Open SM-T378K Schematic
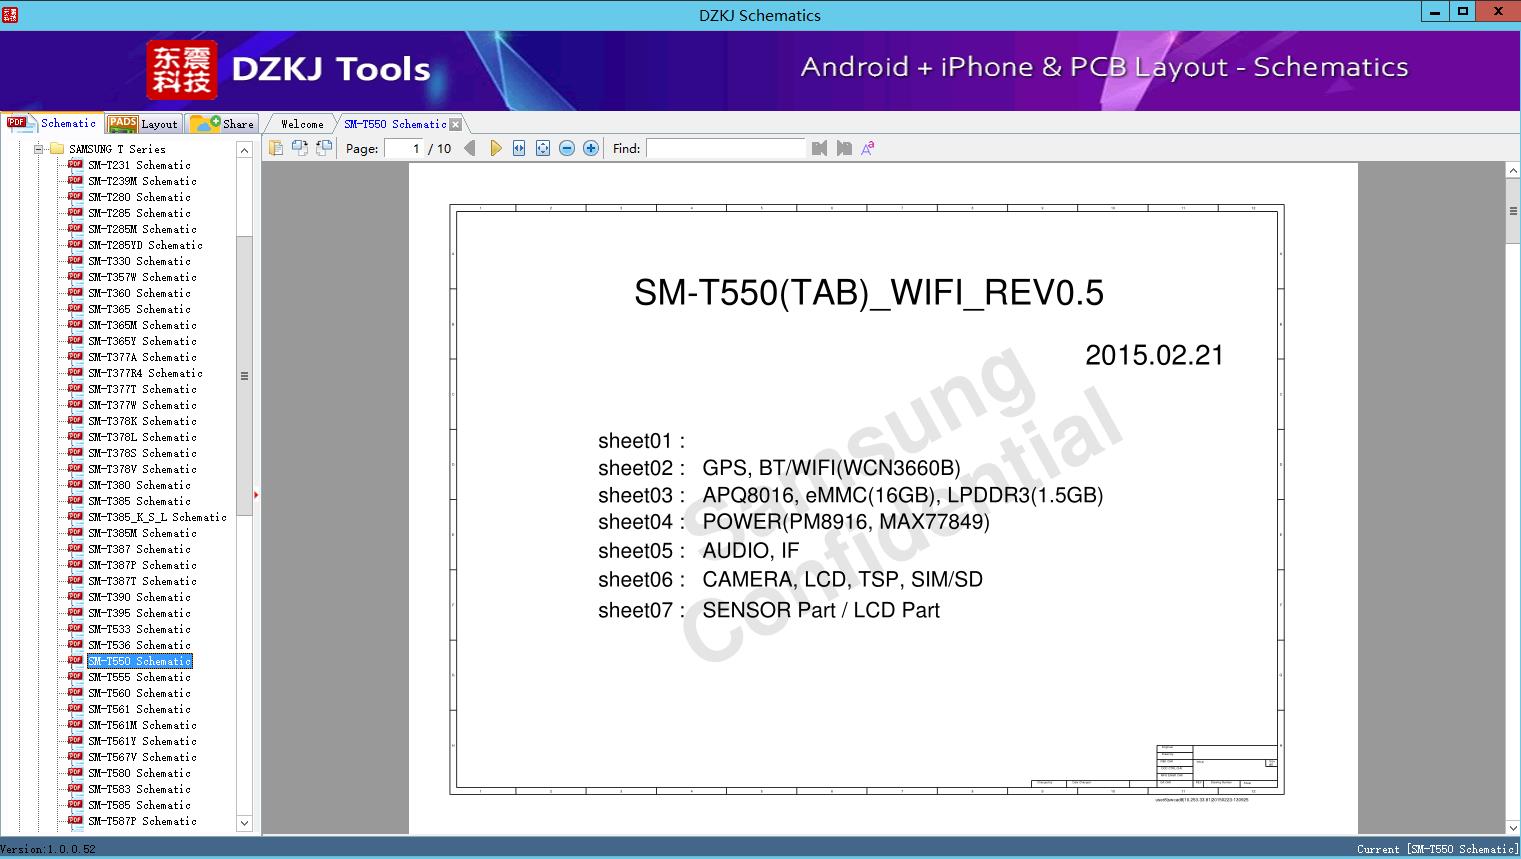Viewport: 1521px width, 859px height. [142, 421]
